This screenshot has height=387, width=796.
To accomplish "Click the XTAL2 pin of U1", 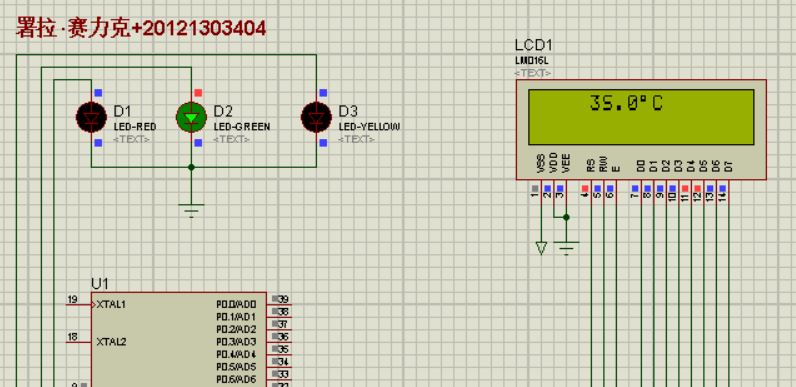I will coord(111,342).
